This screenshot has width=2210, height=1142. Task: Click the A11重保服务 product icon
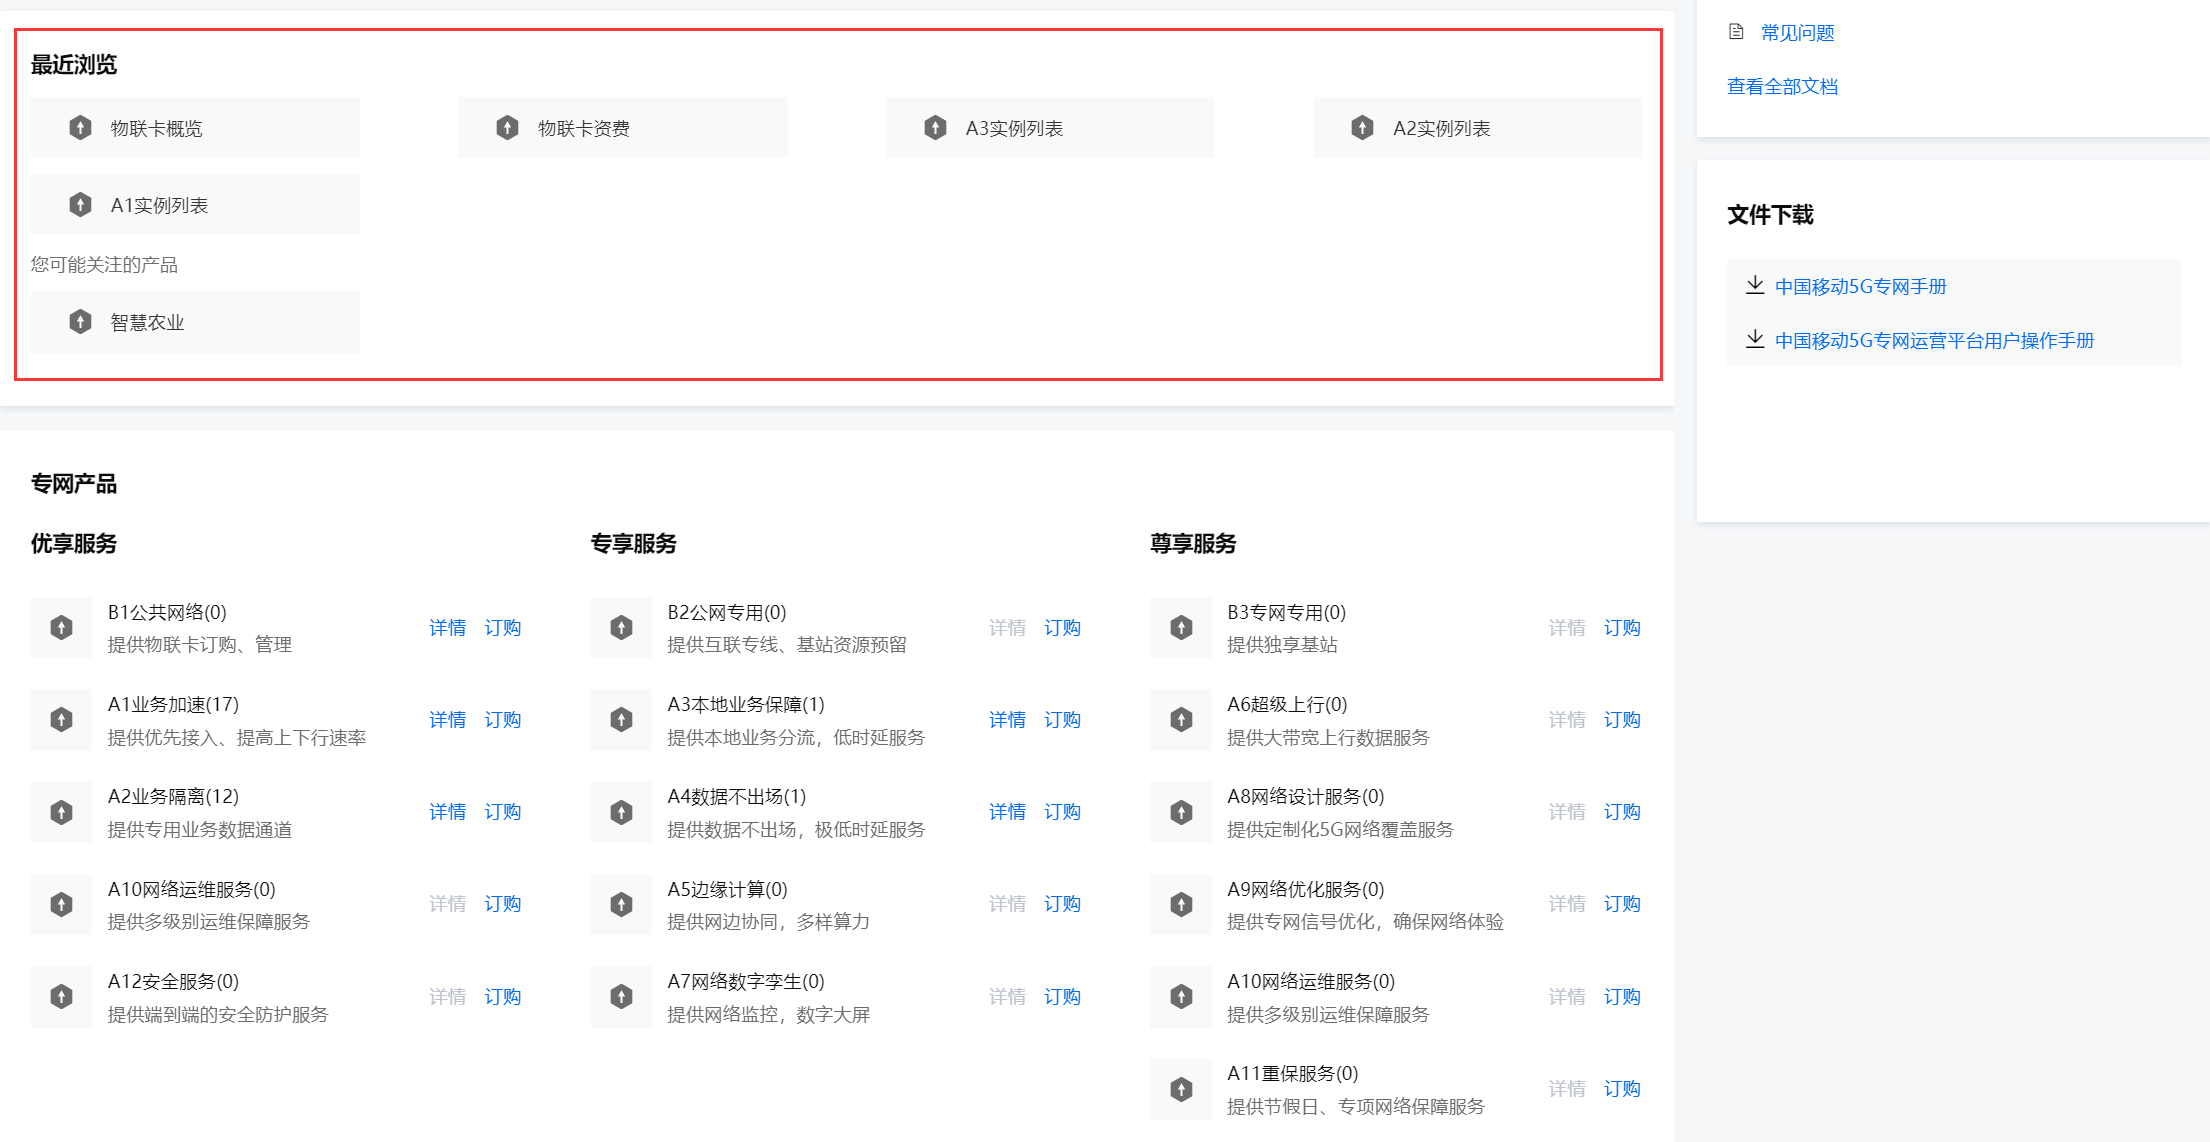point(1181,1089)
